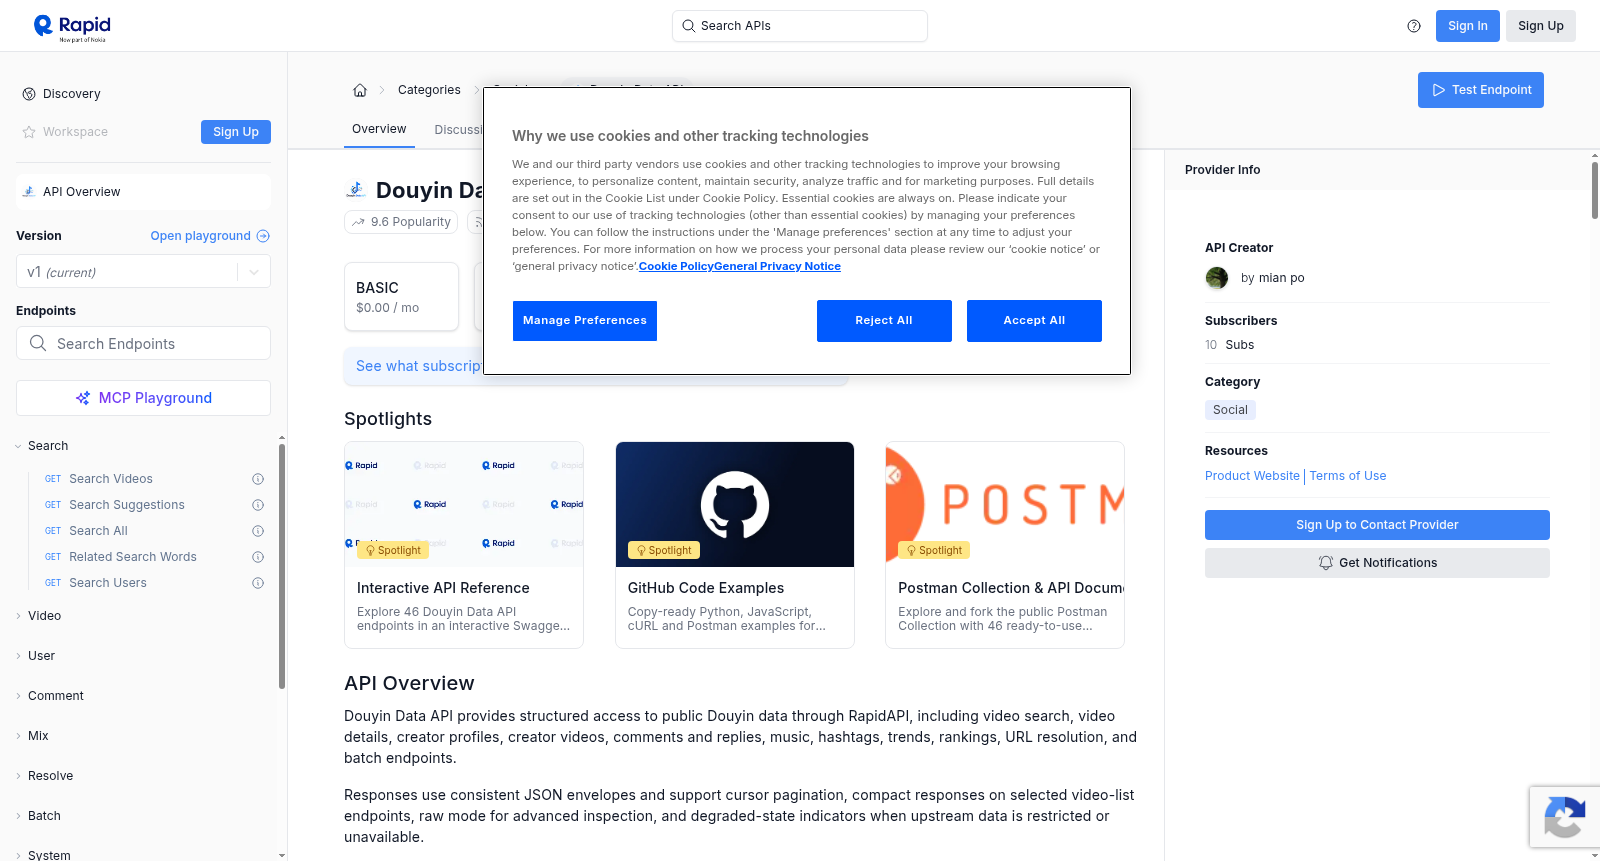1600x861 pixels.
Task: Click Discovery in the sidebar
Action: (72, 94)
